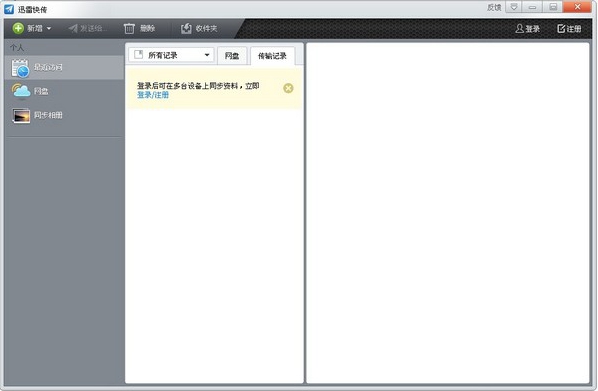598x391 pixels.
Task: Open the title bar main menu button
Action: pos(514,7)
